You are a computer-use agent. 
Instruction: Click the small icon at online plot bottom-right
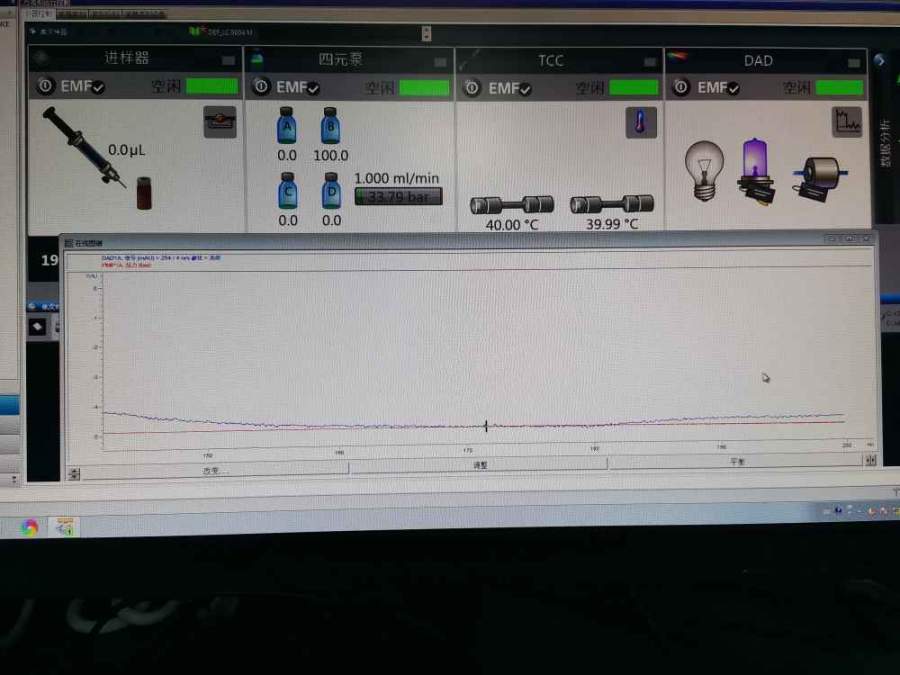(871, 460)
